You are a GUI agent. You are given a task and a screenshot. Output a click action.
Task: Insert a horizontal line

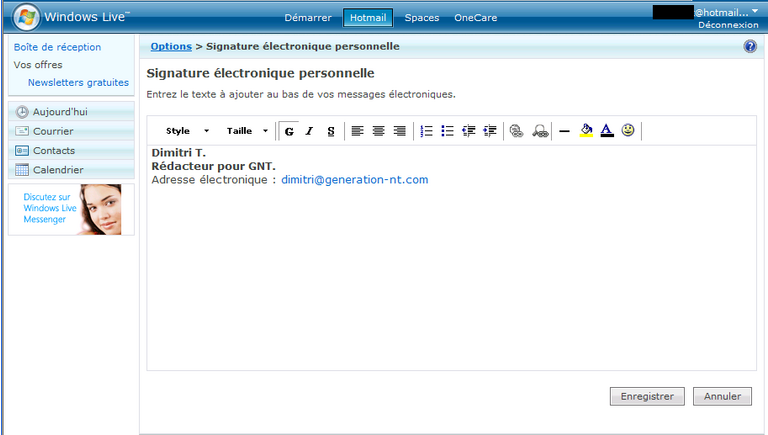[564, 131]
